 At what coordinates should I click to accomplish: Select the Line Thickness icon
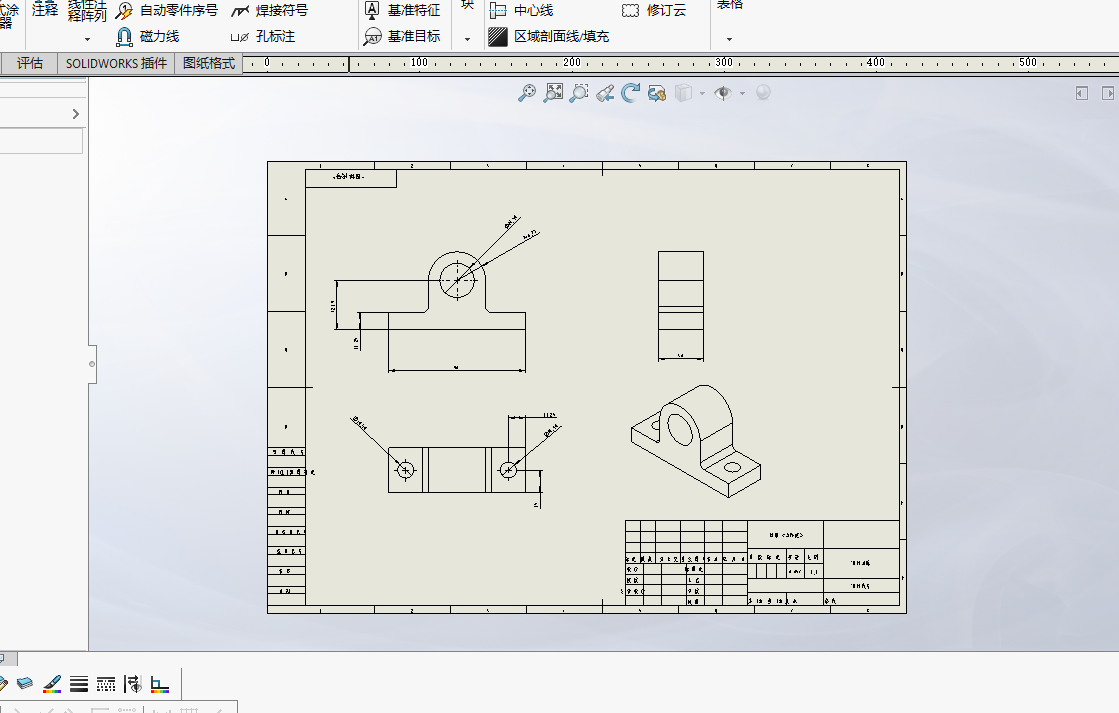click(79, 684)
